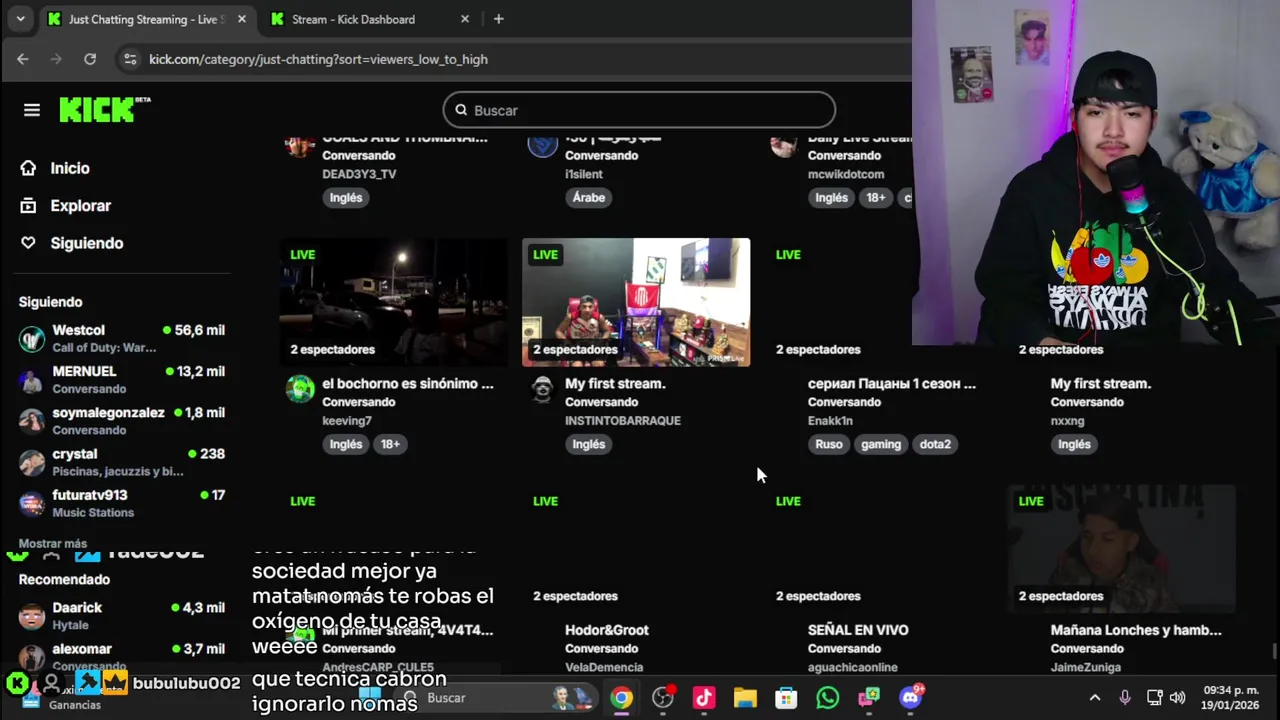The image size is (1280, 720).
Task: Open keeving7 night street stream thumbnail
Action: click(393, 302)
